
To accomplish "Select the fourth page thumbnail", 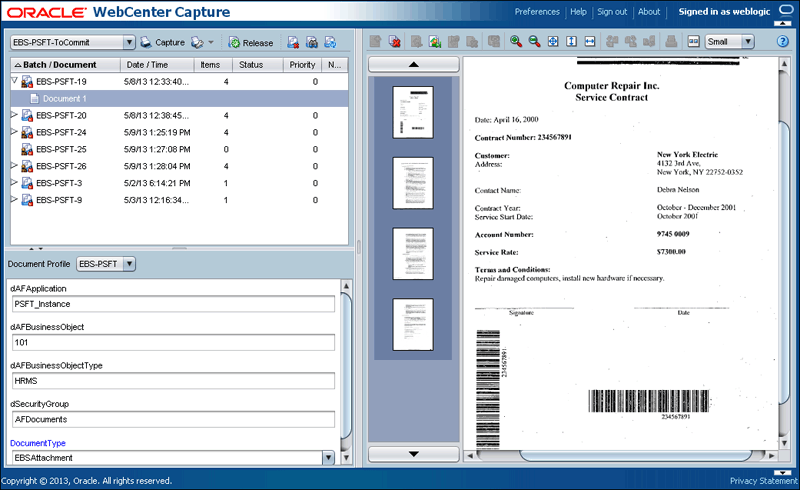I will (x=413, y=325).
